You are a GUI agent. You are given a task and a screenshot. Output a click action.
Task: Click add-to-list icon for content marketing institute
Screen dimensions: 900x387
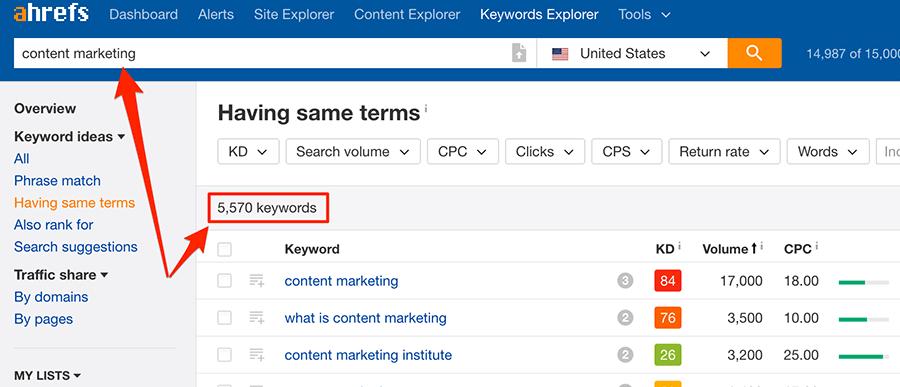coord(257,355)
